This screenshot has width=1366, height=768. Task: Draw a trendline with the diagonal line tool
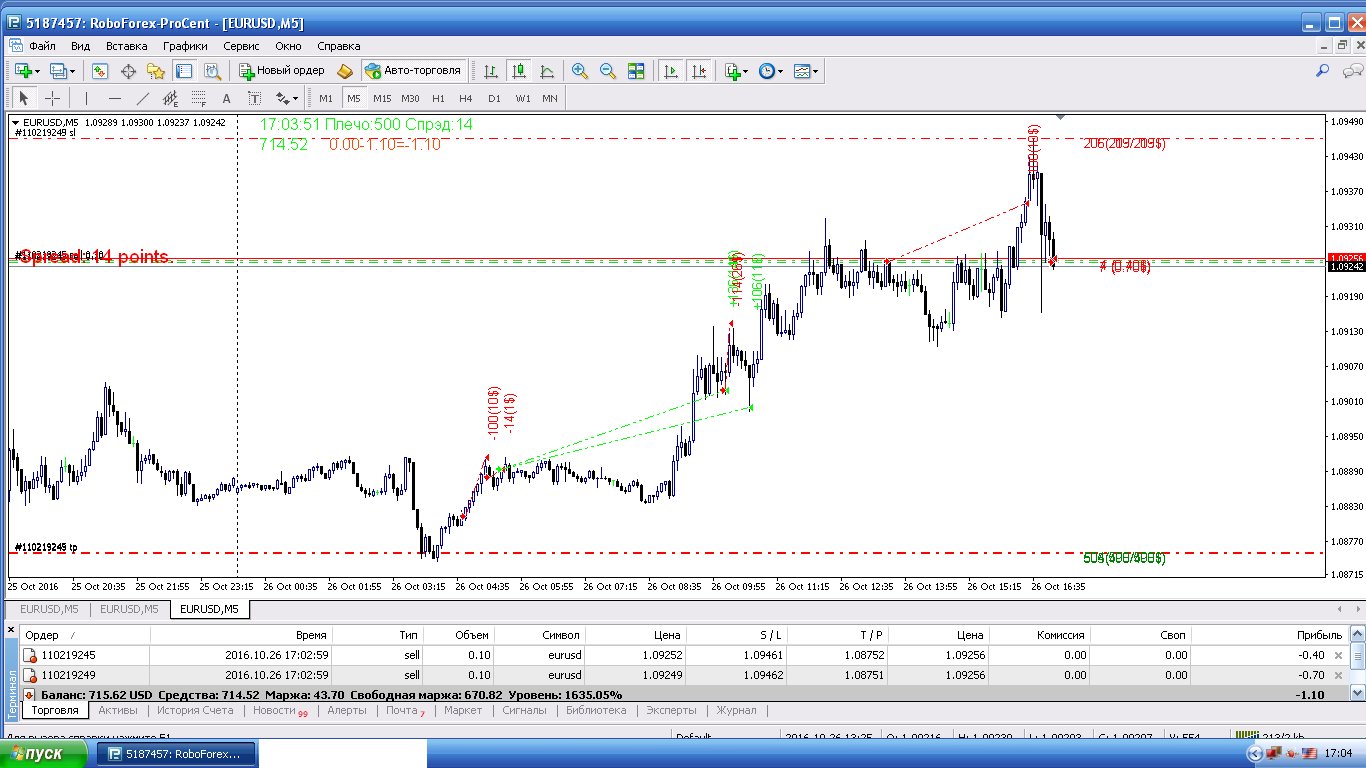pos(142,98)
